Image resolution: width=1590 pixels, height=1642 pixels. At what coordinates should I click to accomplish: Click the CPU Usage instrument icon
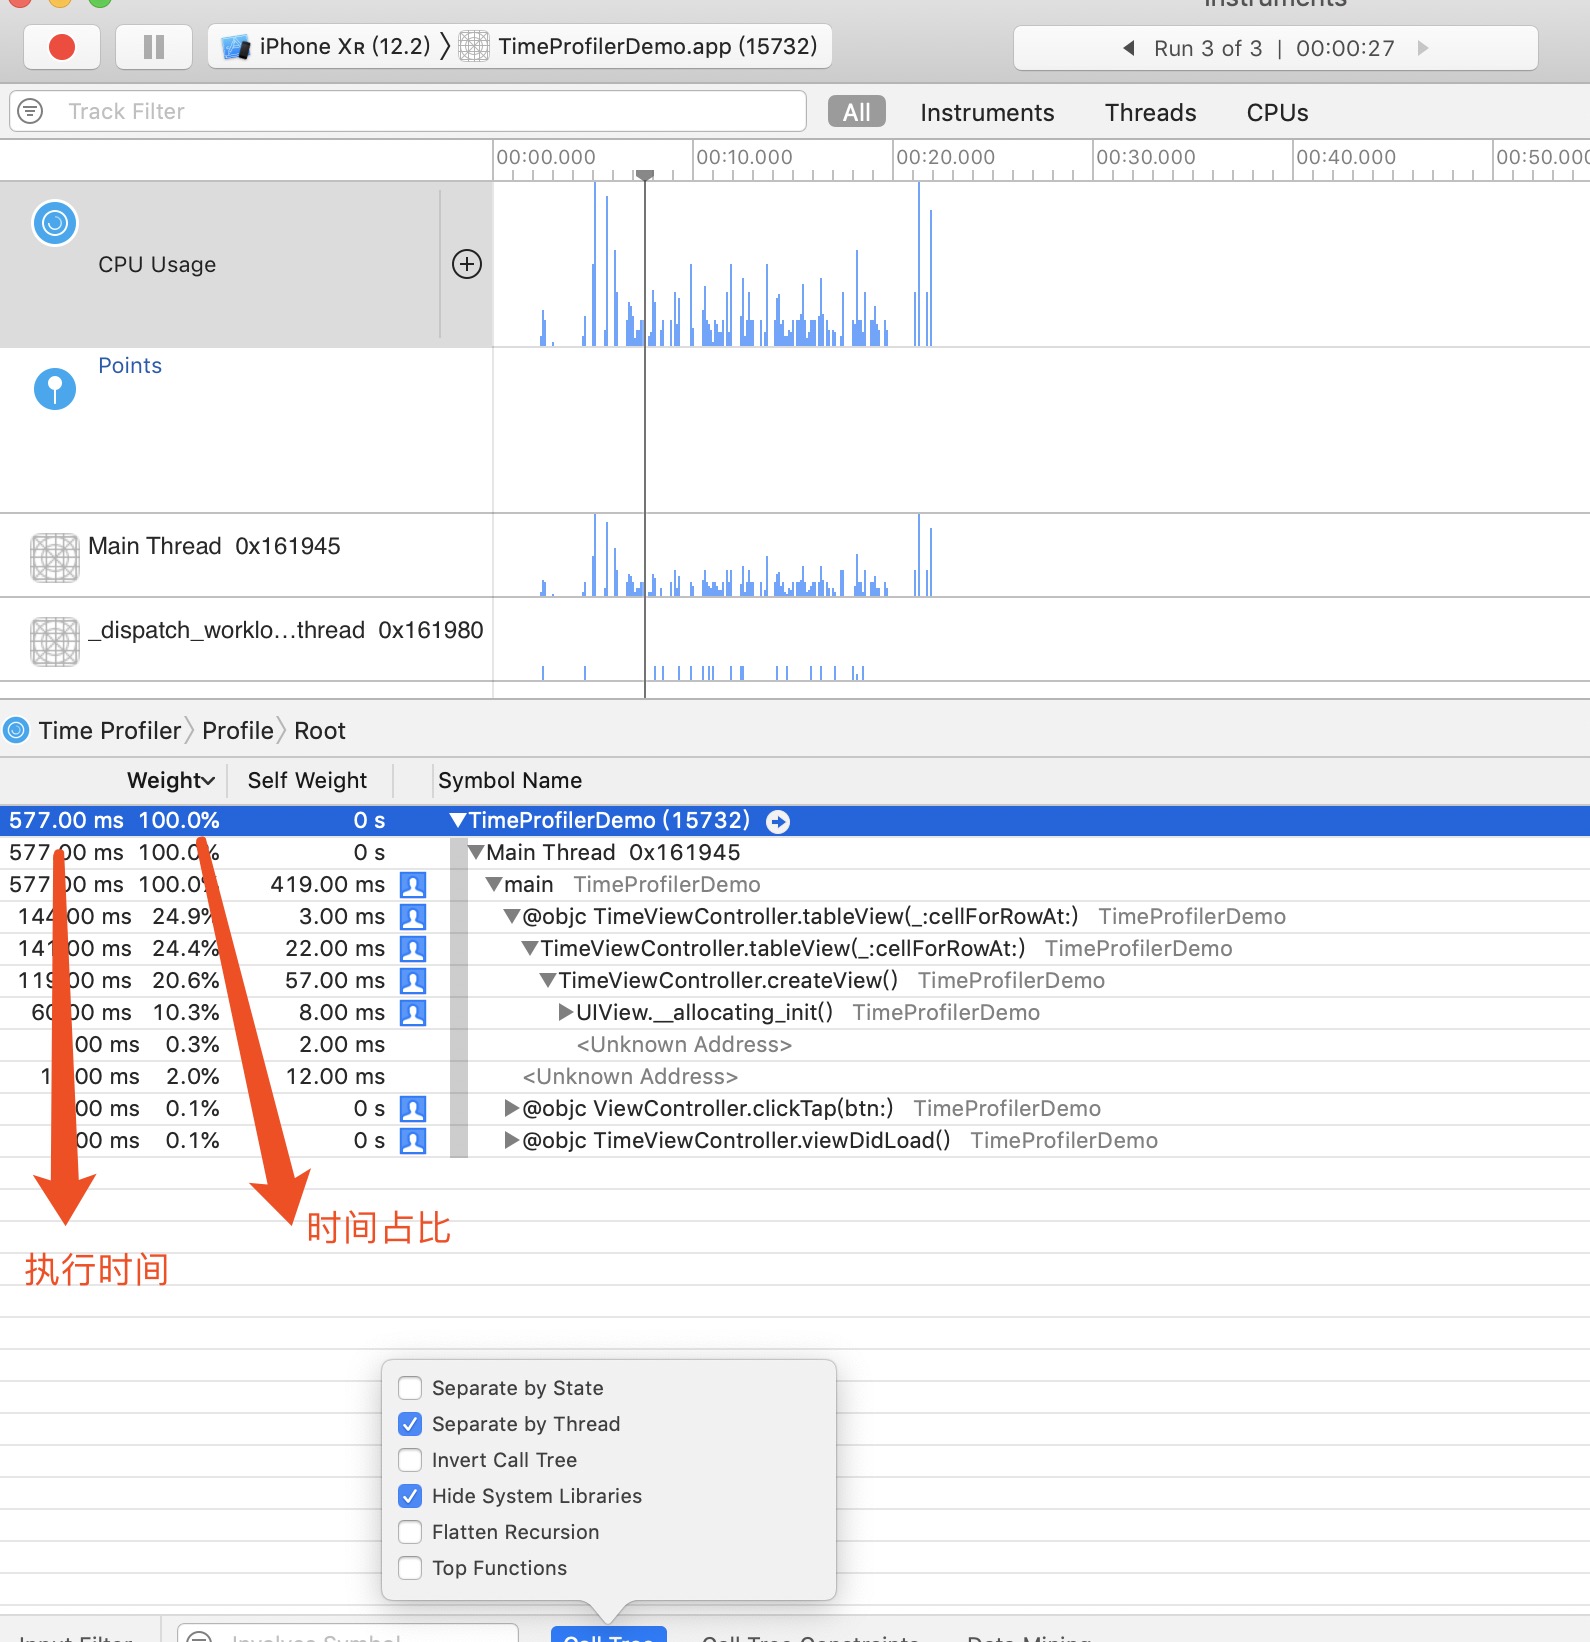[x=55, y=222]
